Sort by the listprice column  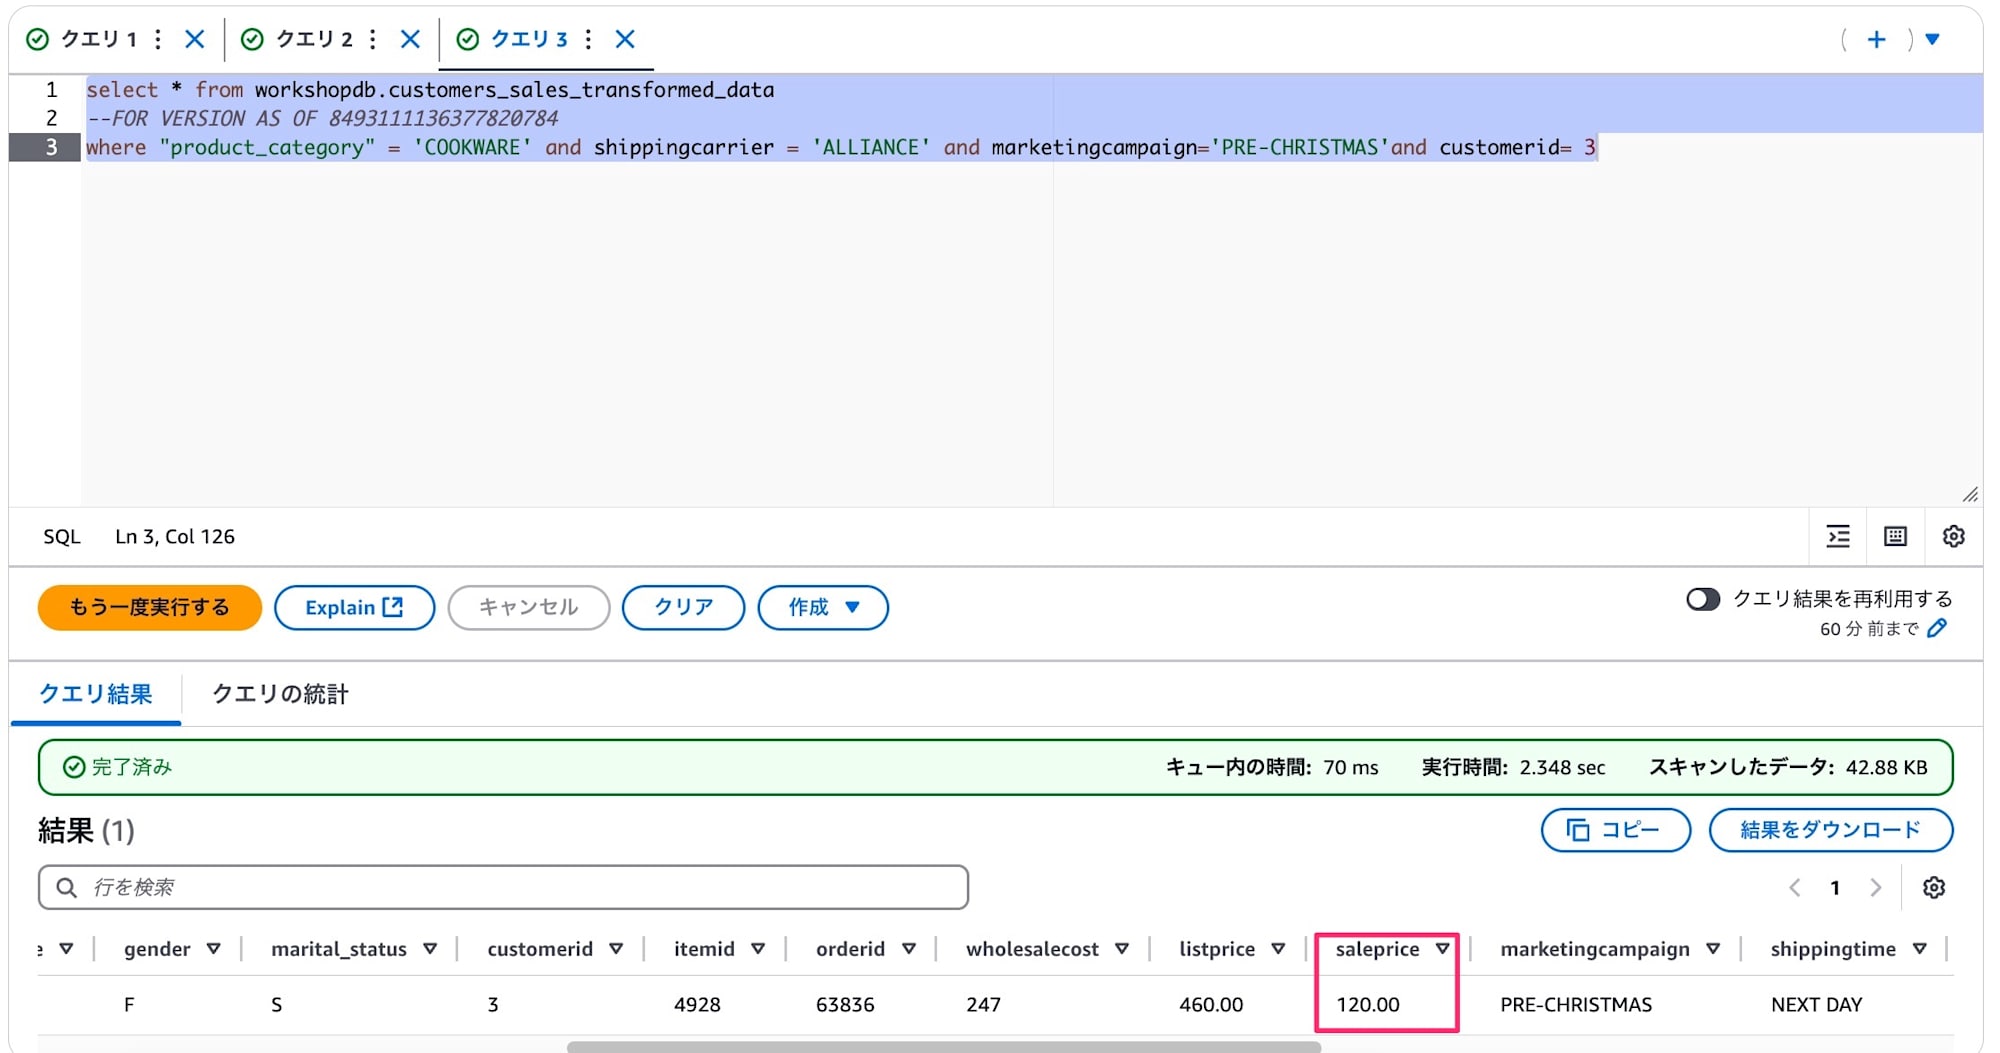[x=1278, y=949]
